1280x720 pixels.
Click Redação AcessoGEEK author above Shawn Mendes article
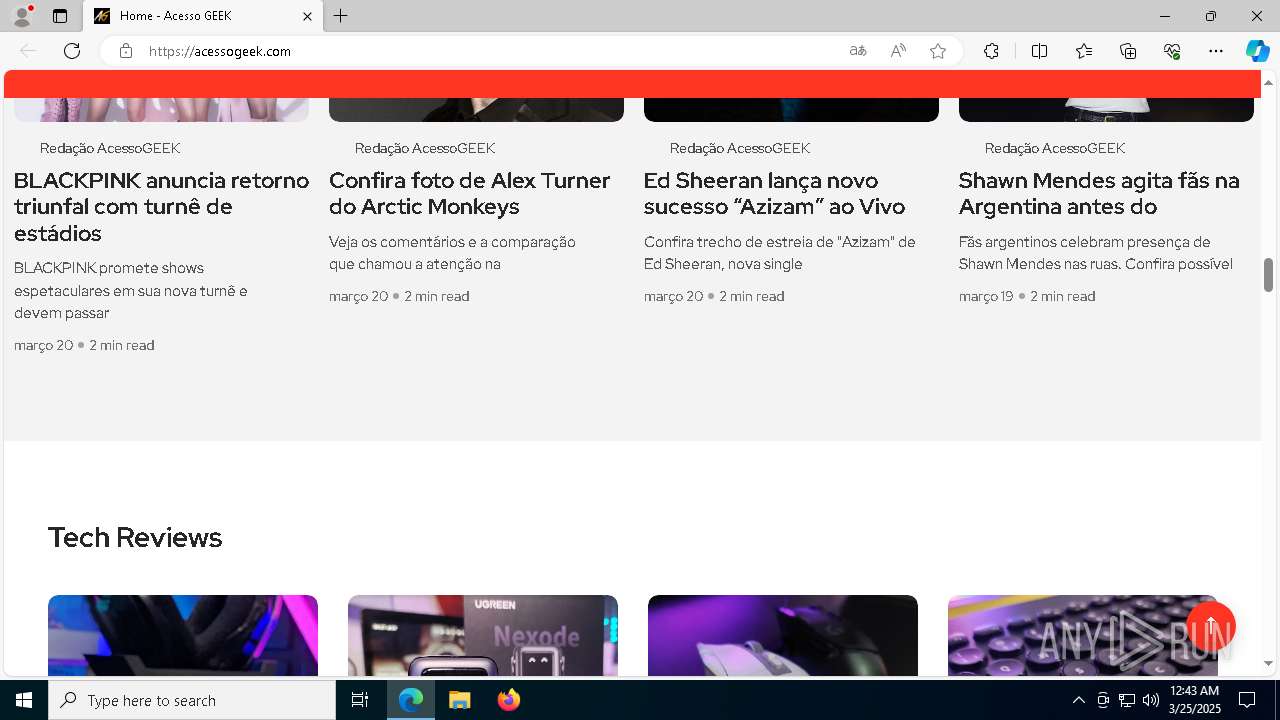click(x=1055, y=148)
